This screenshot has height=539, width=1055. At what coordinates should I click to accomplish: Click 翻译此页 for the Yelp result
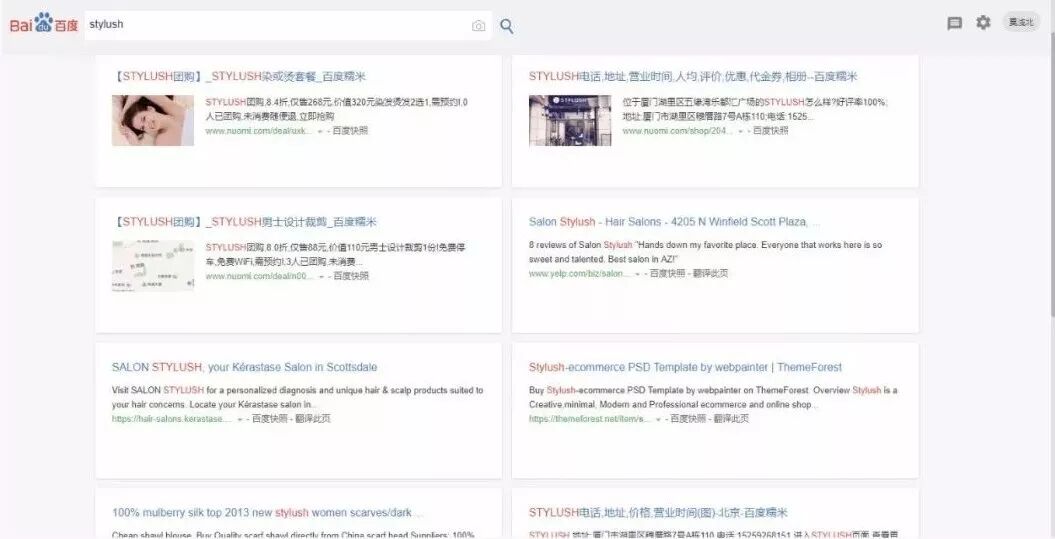click(x=710, y=273)
